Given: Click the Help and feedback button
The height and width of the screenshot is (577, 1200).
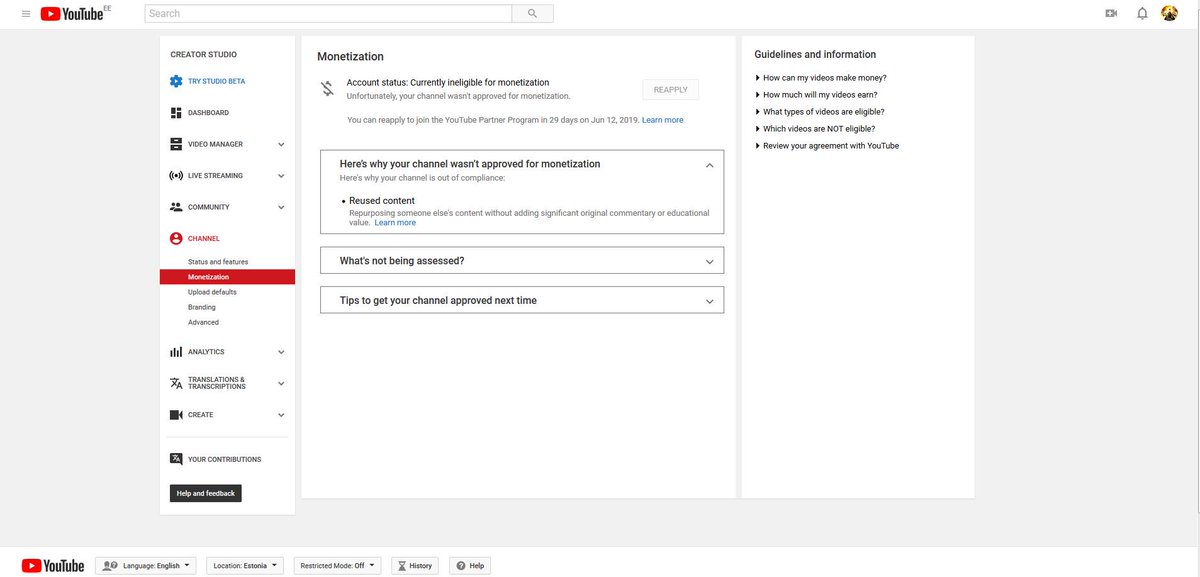Looking at the screenshot, I should click(206, 493).
